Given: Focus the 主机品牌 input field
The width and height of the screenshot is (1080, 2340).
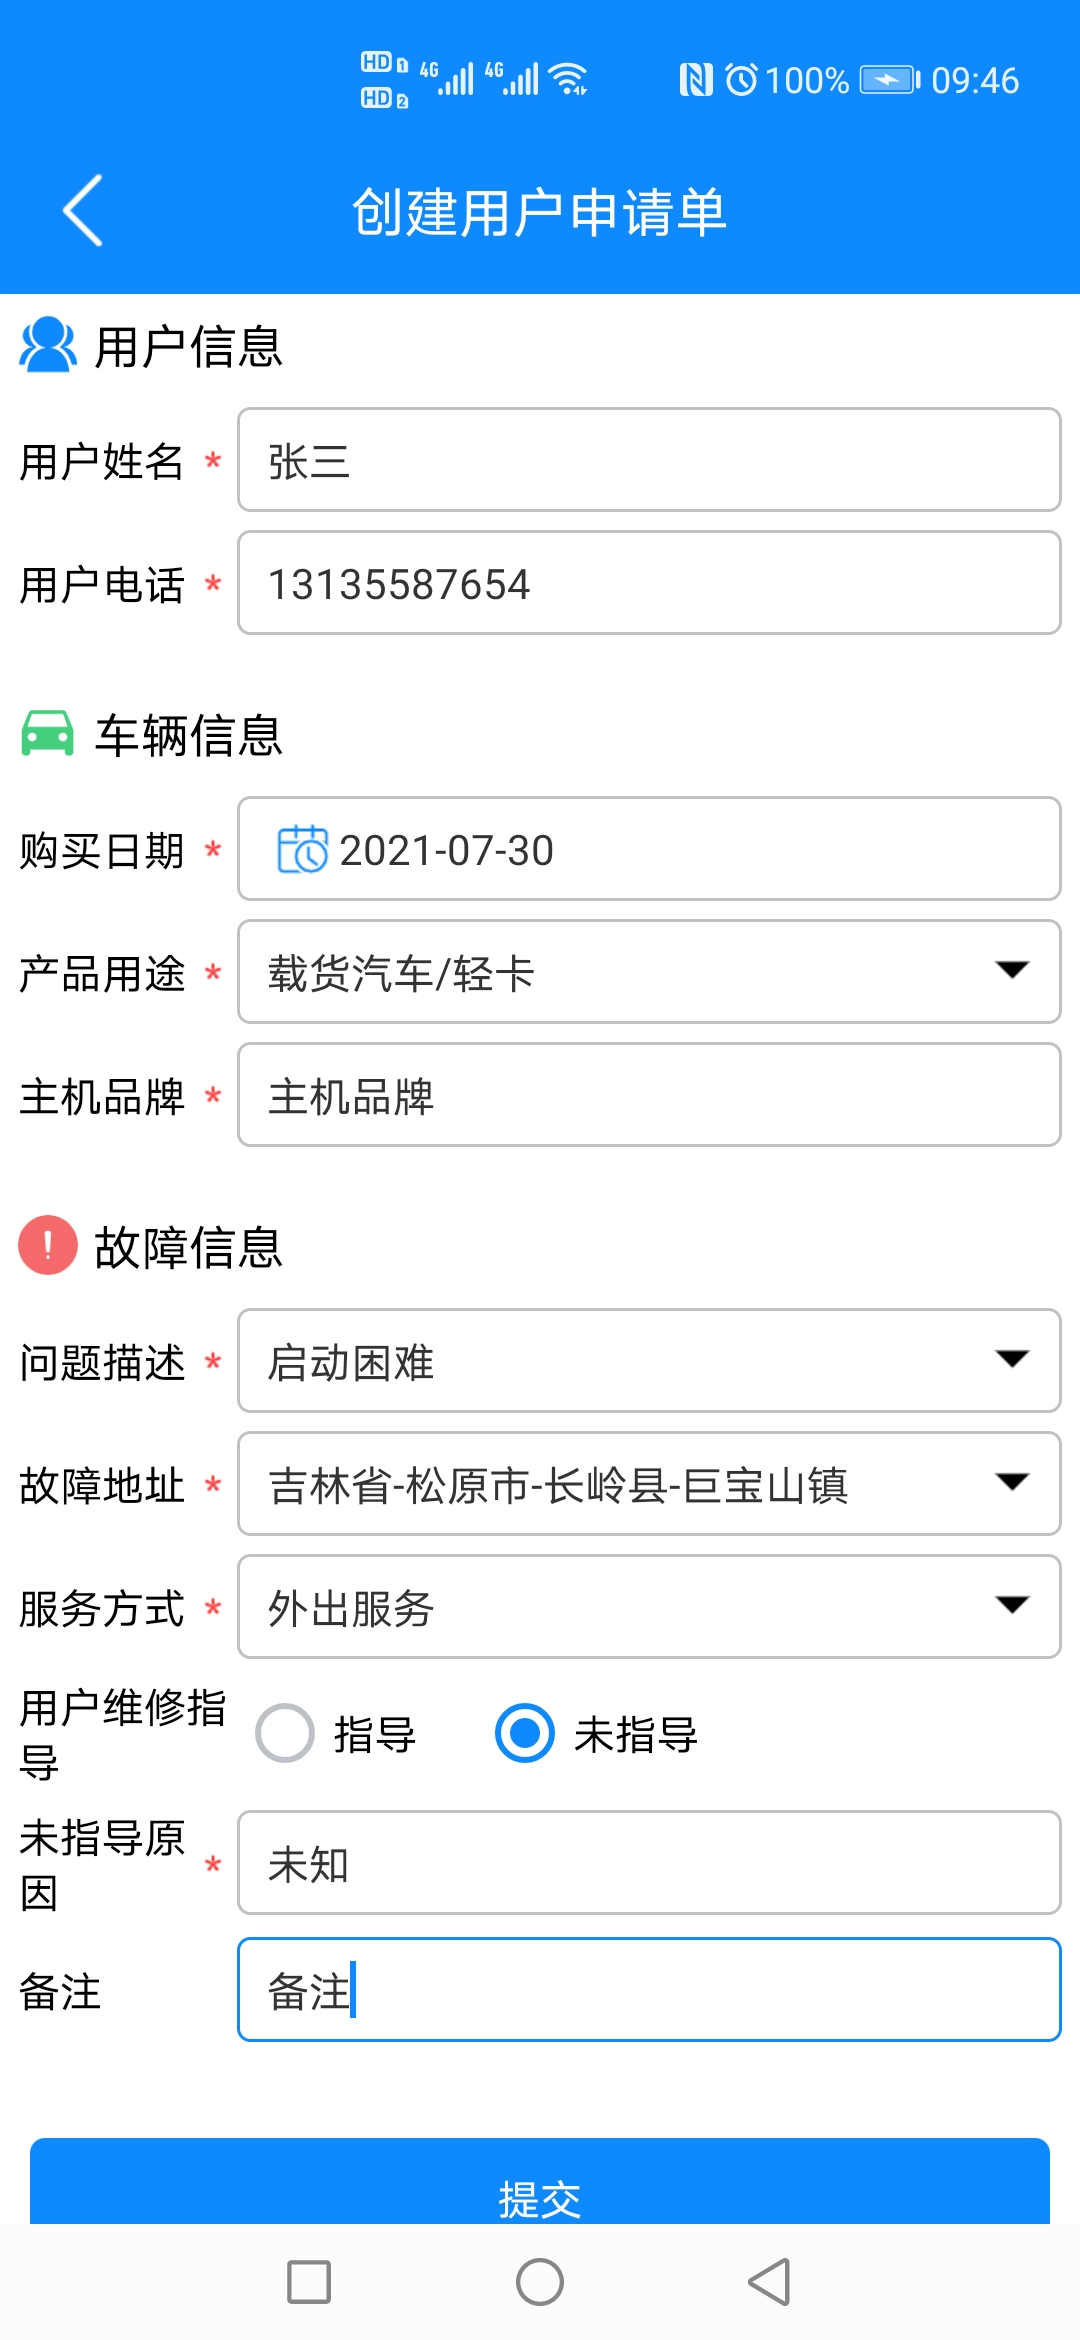Looking at the screenshot, I should pos(648,1095).
